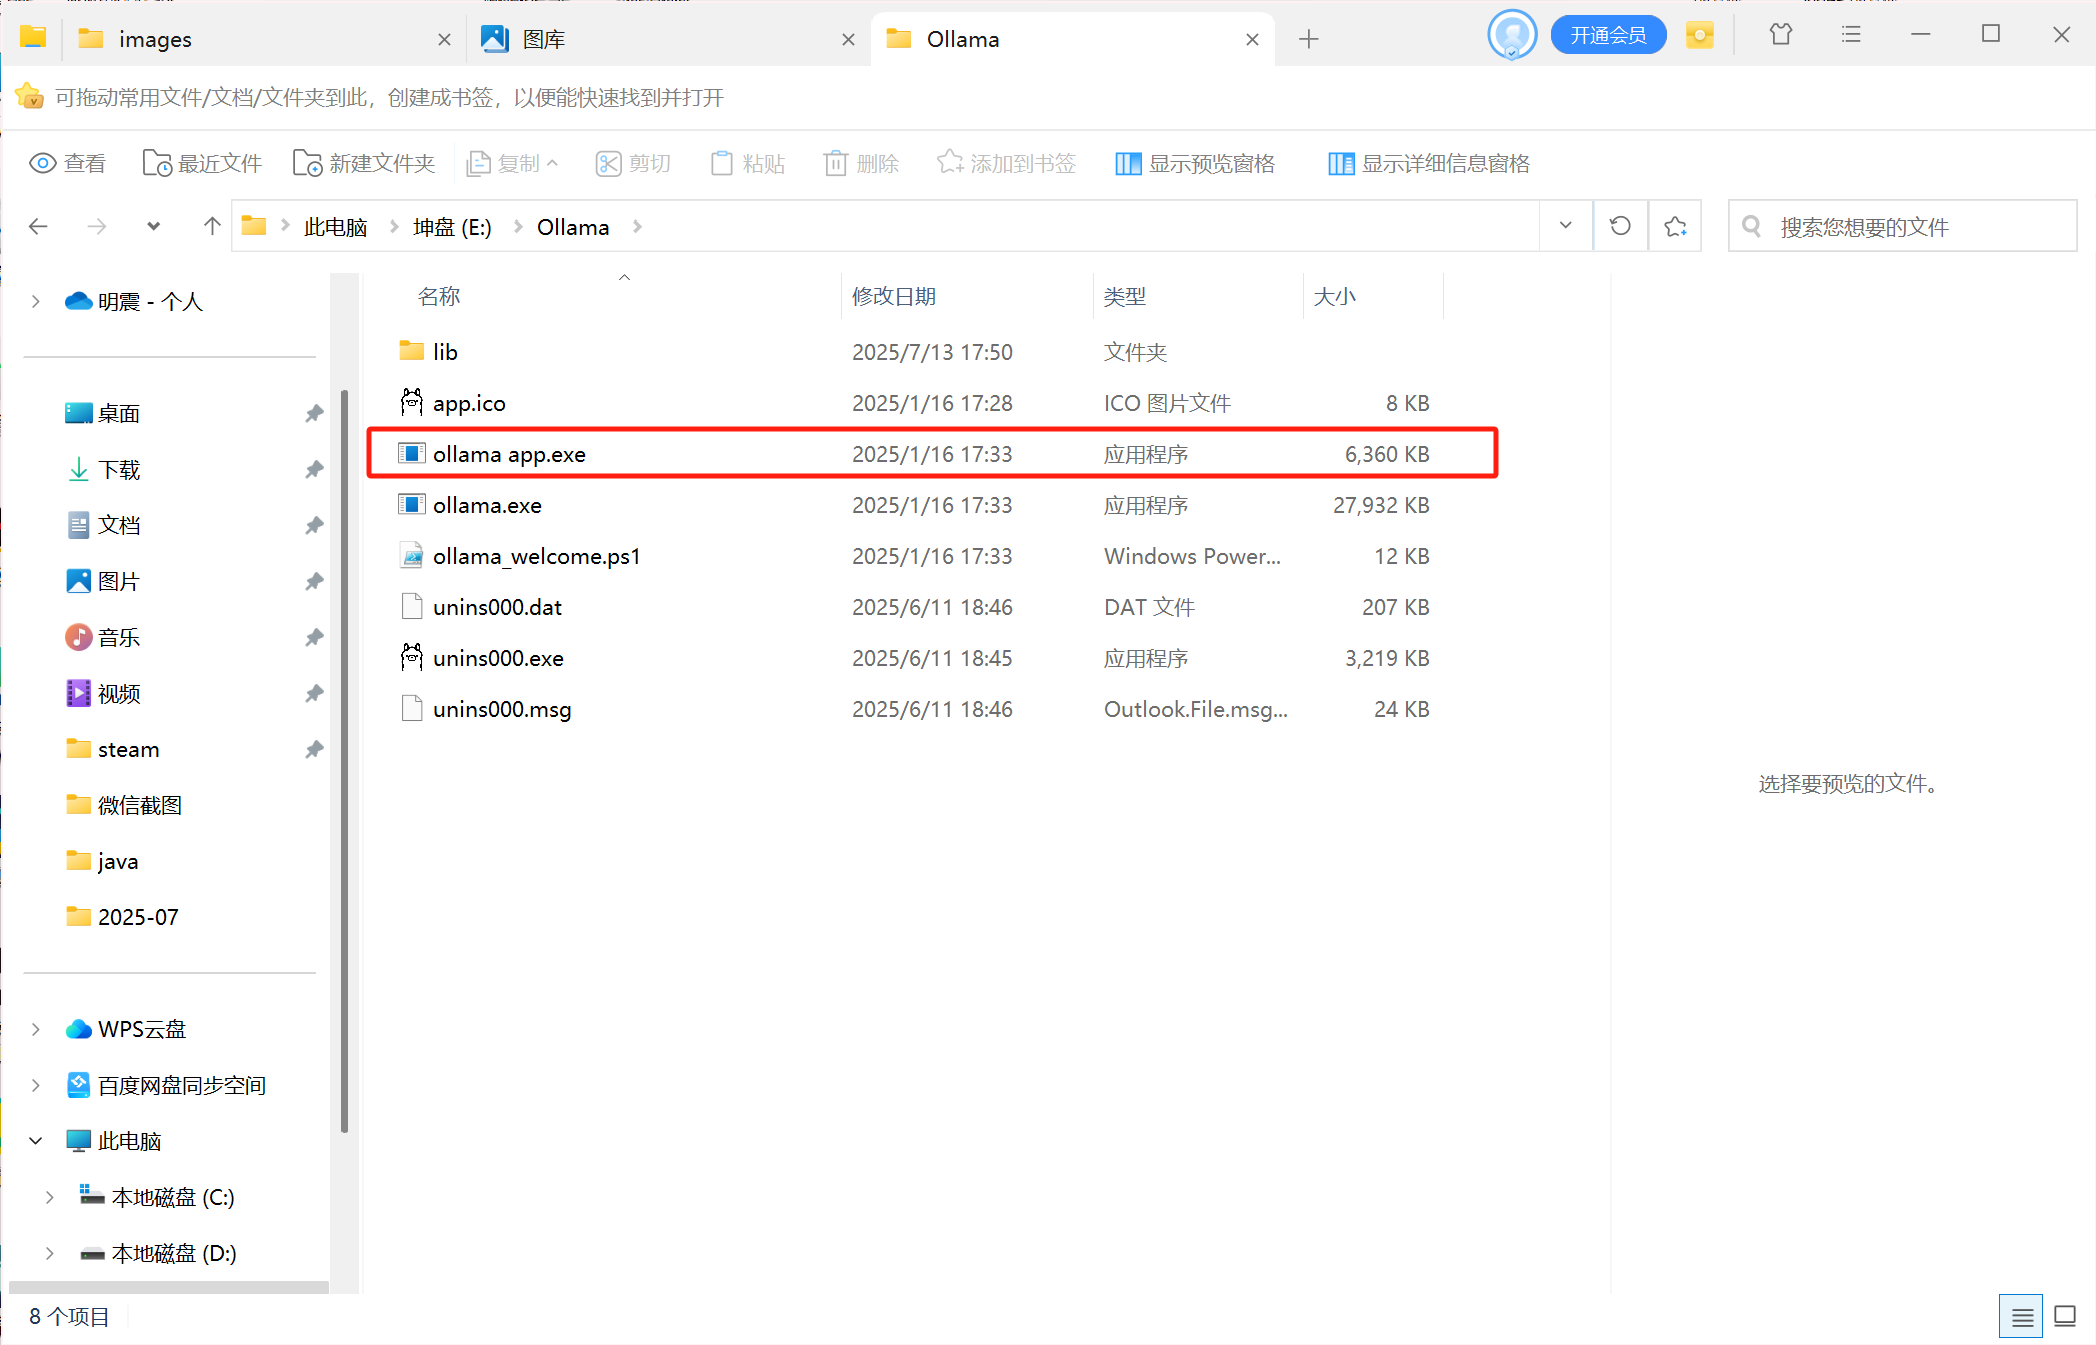The image size is (2096, 1345).
Task: Select the 复制 (Copy) toolbar icon
Action: [479, 163]
